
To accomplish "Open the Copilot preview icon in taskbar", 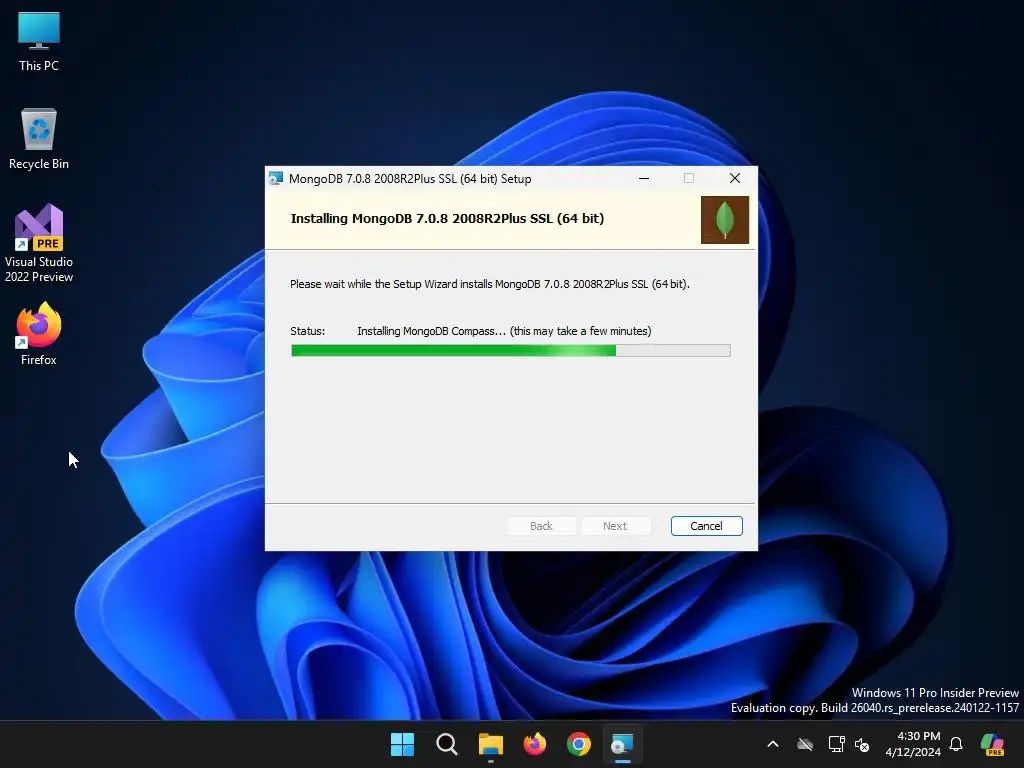I will pos(993,744).
